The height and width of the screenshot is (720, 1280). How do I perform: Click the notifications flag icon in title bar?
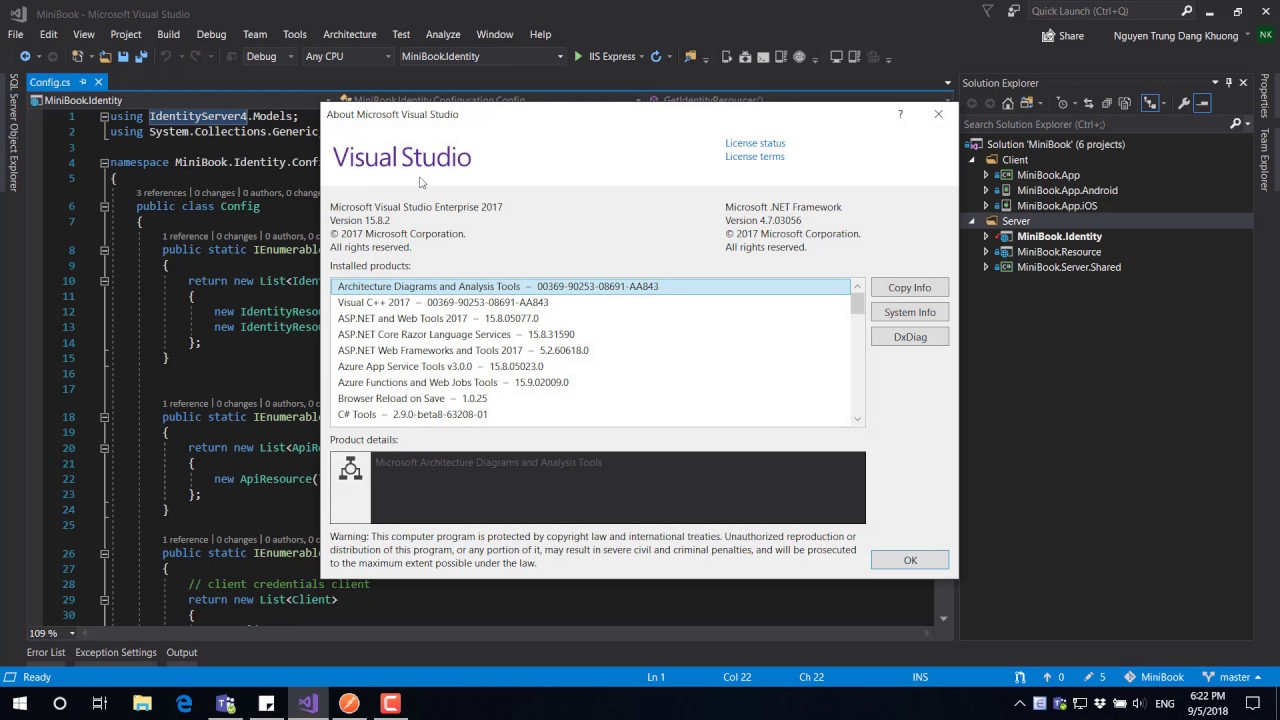pyautogui.click(x=988, y=11)
